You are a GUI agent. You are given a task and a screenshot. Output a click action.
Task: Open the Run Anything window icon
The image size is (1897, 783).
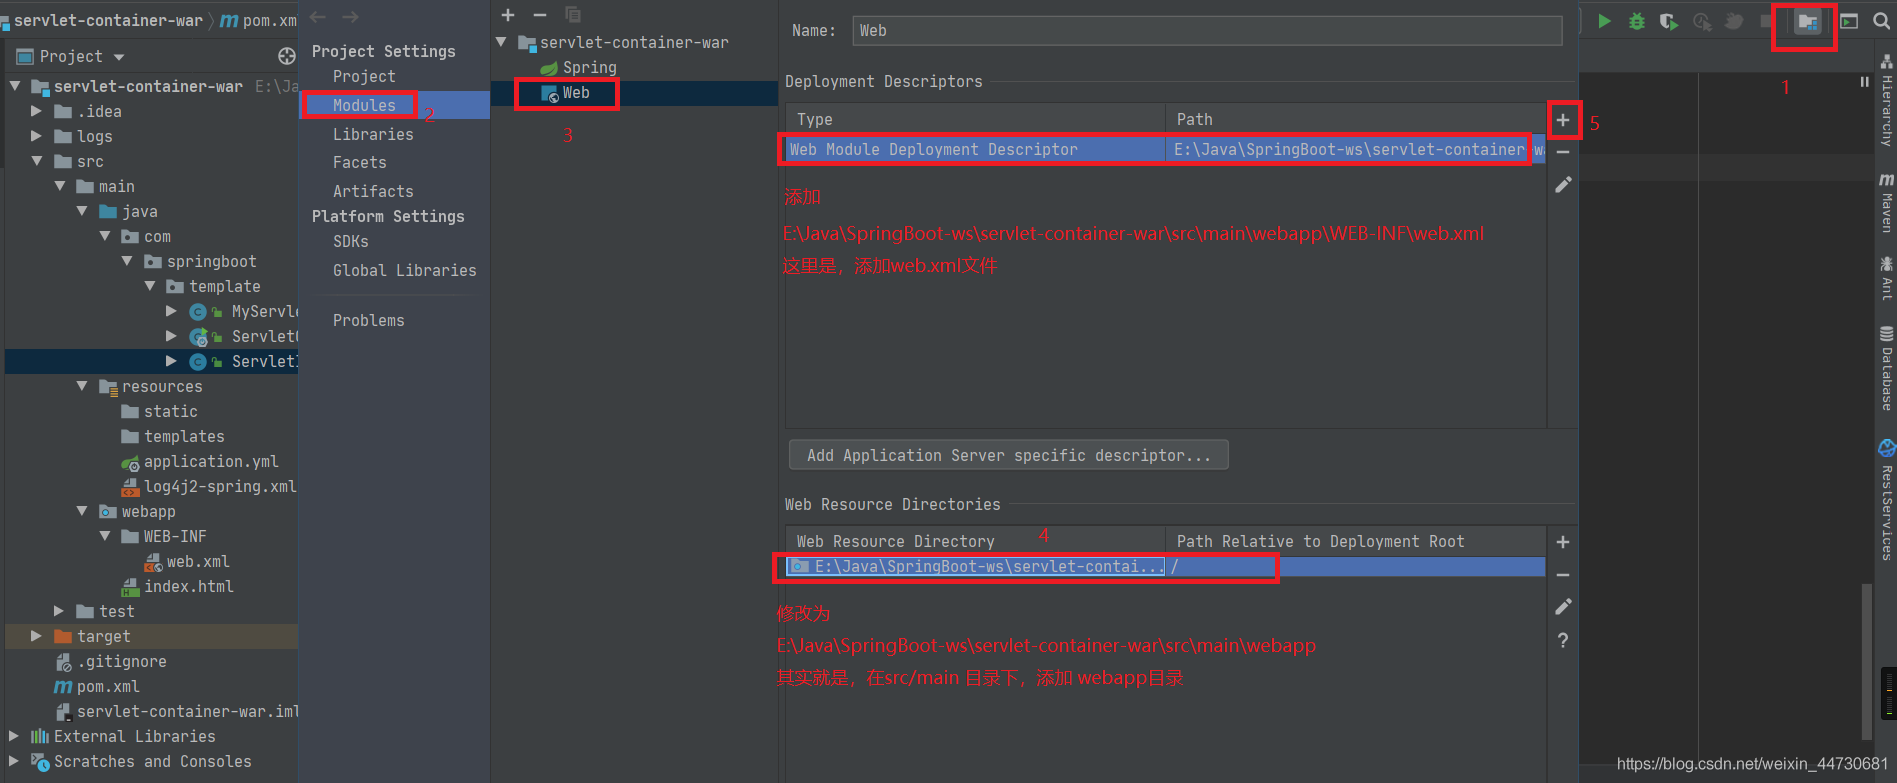click(x=1849, y=21)
